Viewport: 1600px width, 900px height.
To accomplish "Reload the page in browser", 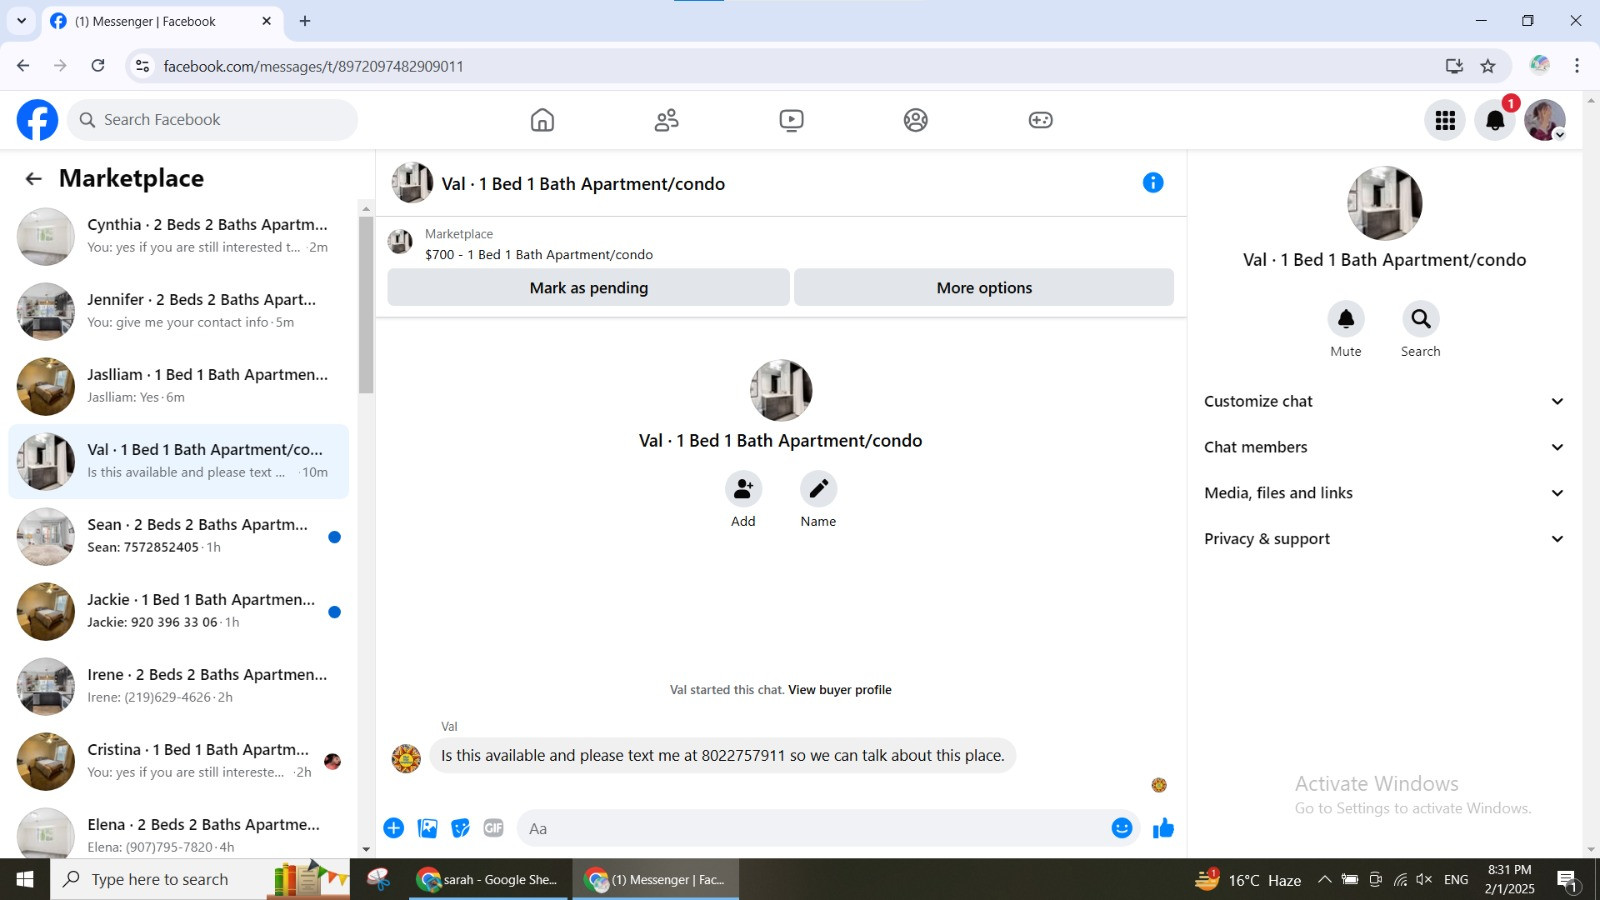I will (x=98, y=66).
